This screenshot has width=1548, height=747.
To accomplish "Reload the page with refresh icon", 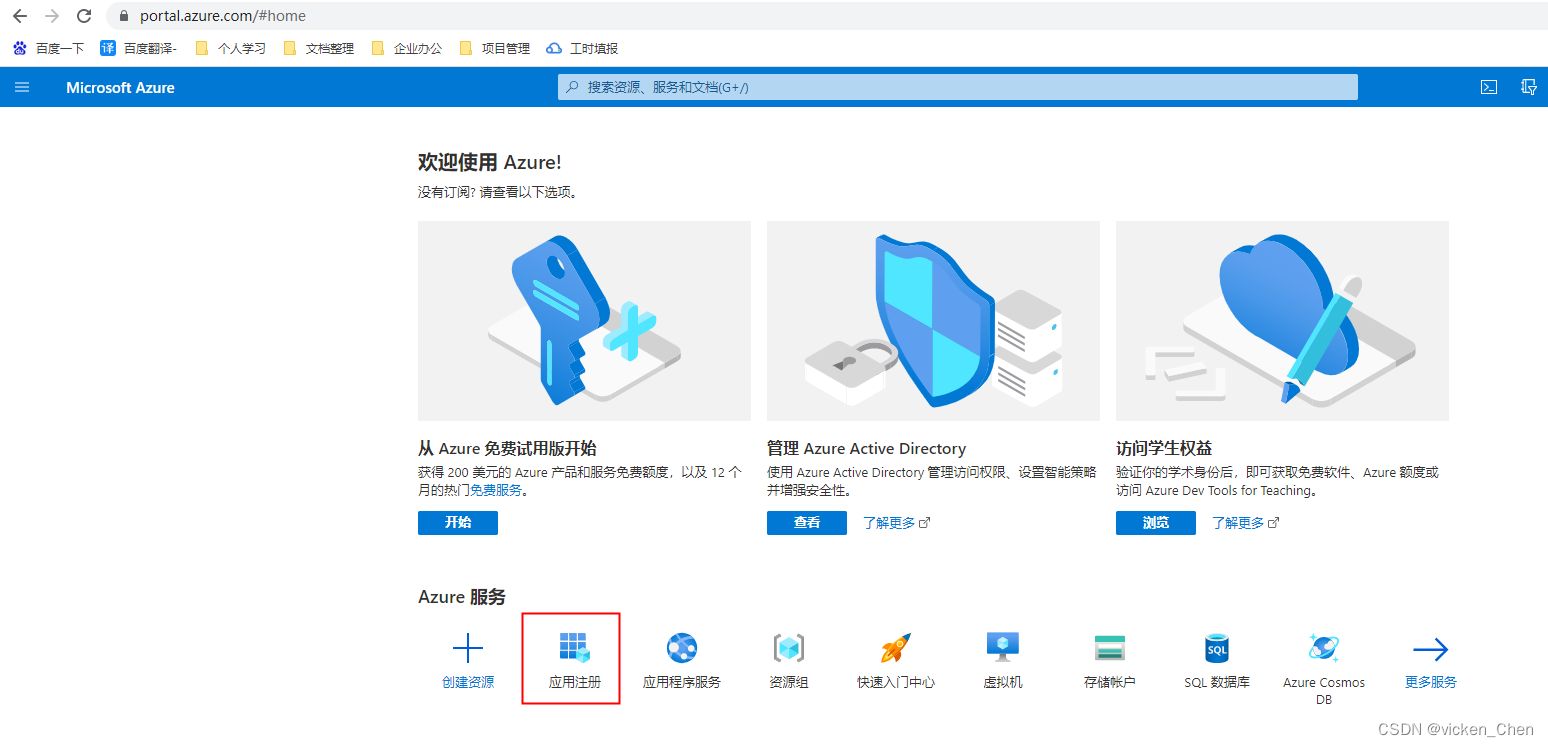I will point(84,16).
